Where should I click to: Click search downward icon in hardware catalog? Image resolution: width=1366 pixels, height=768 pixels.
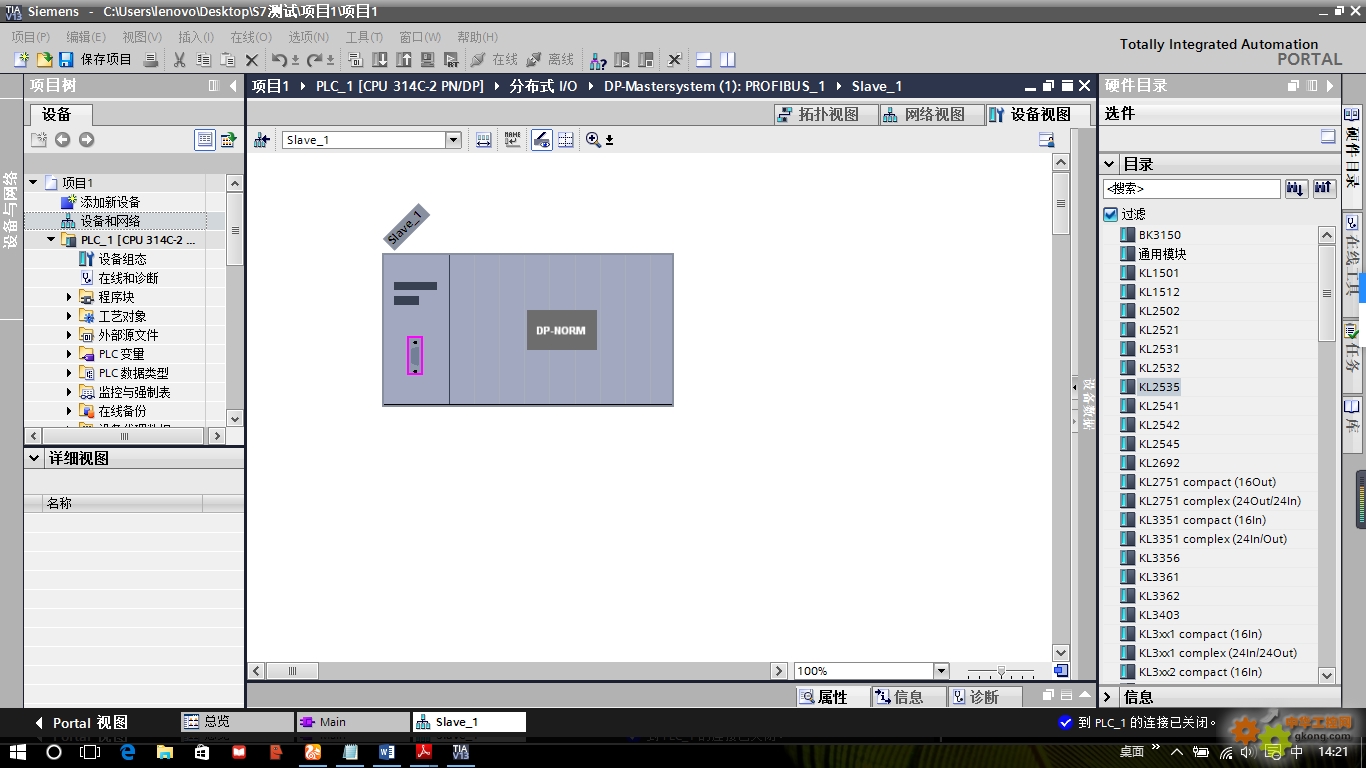pos(1297,188)
